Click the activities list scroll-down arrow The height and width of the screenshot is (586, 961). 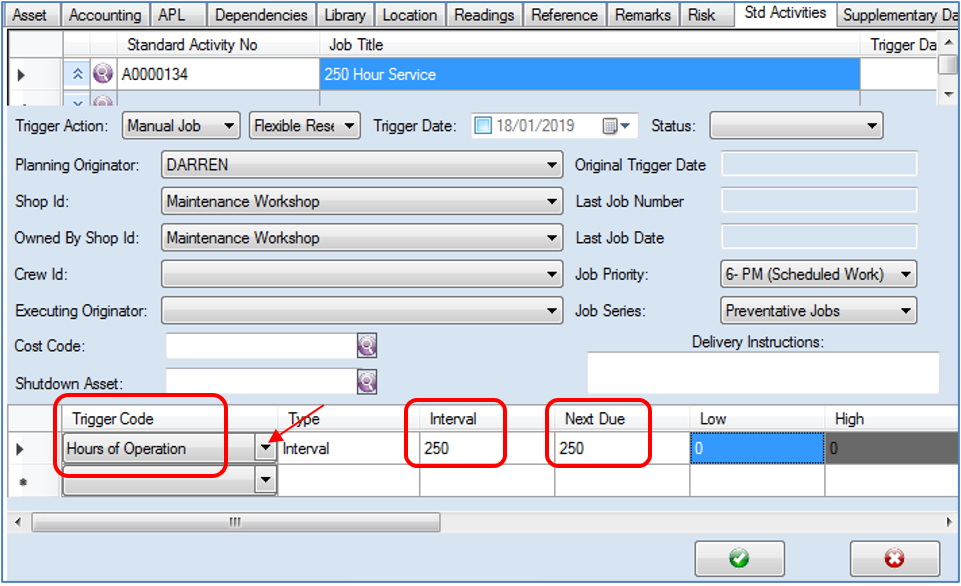tap(949, 94)
